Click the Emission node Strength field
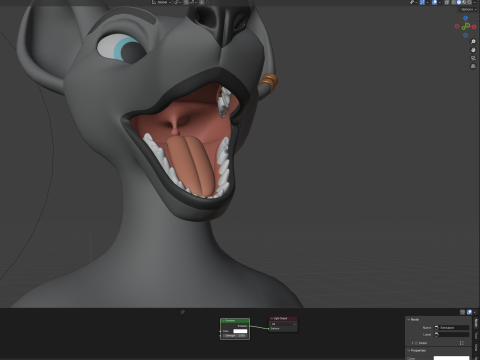The height and width of the screenshot is (360, 480). (x=235, y=336)
